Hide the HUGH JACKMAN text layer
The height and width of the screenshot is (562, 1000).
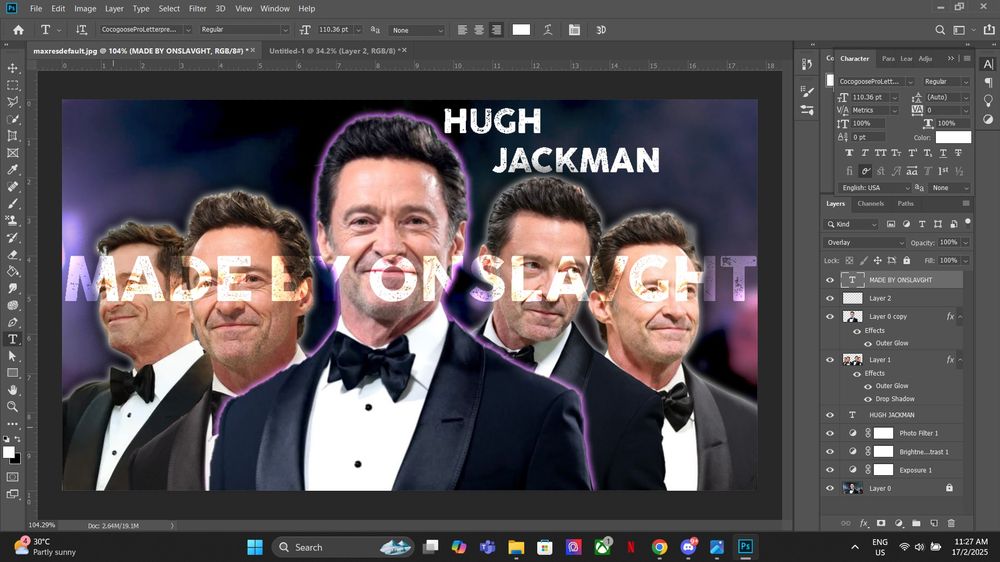coord(829,414)
